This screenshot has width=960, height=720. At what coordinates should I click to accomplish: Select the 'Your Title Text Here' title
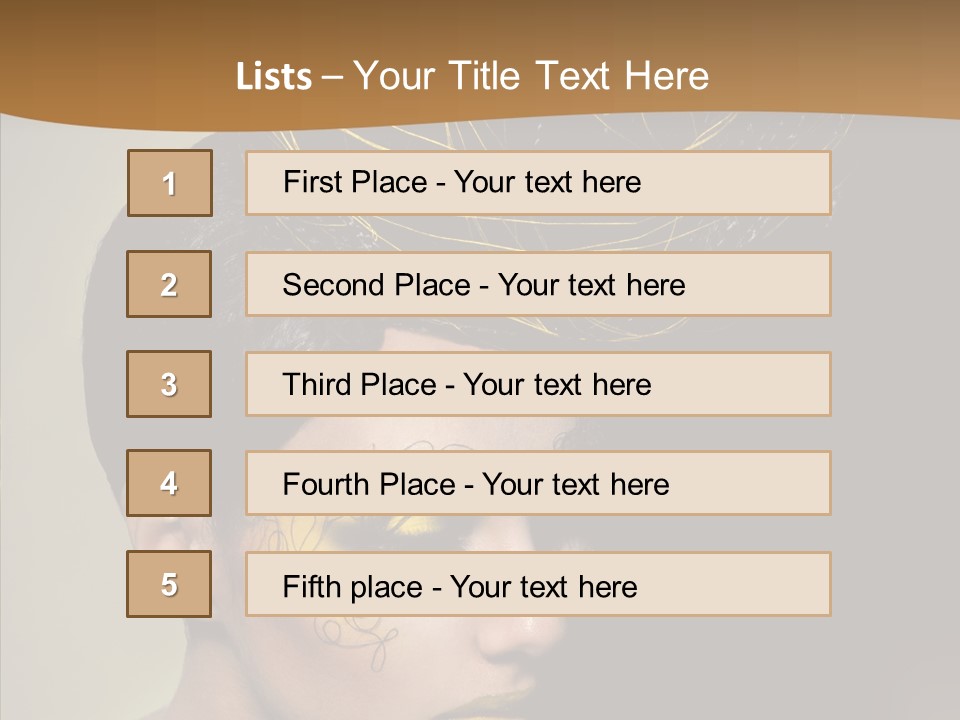pyautogui.click(x=531, y=76)
